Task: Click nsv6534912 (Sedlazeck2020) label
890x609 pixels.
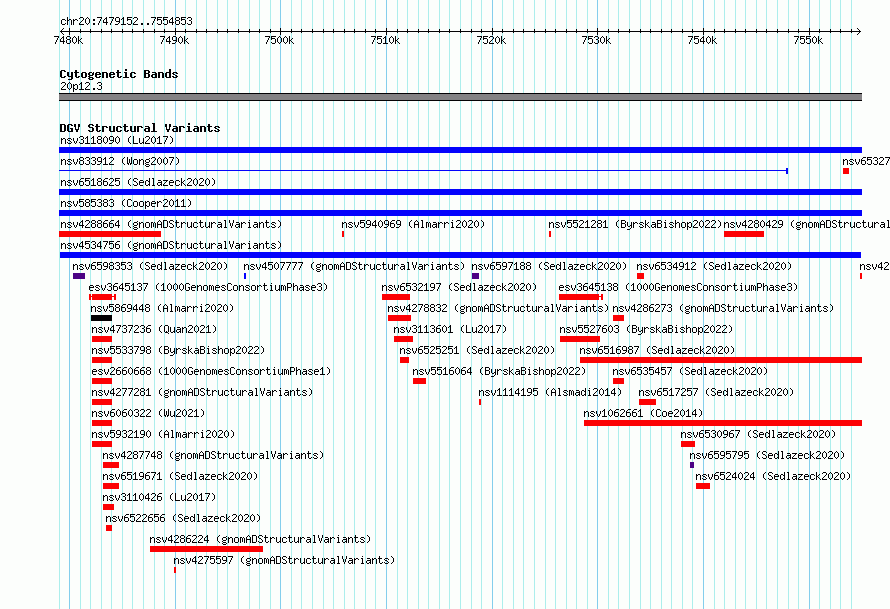Action: pos(714,266)
